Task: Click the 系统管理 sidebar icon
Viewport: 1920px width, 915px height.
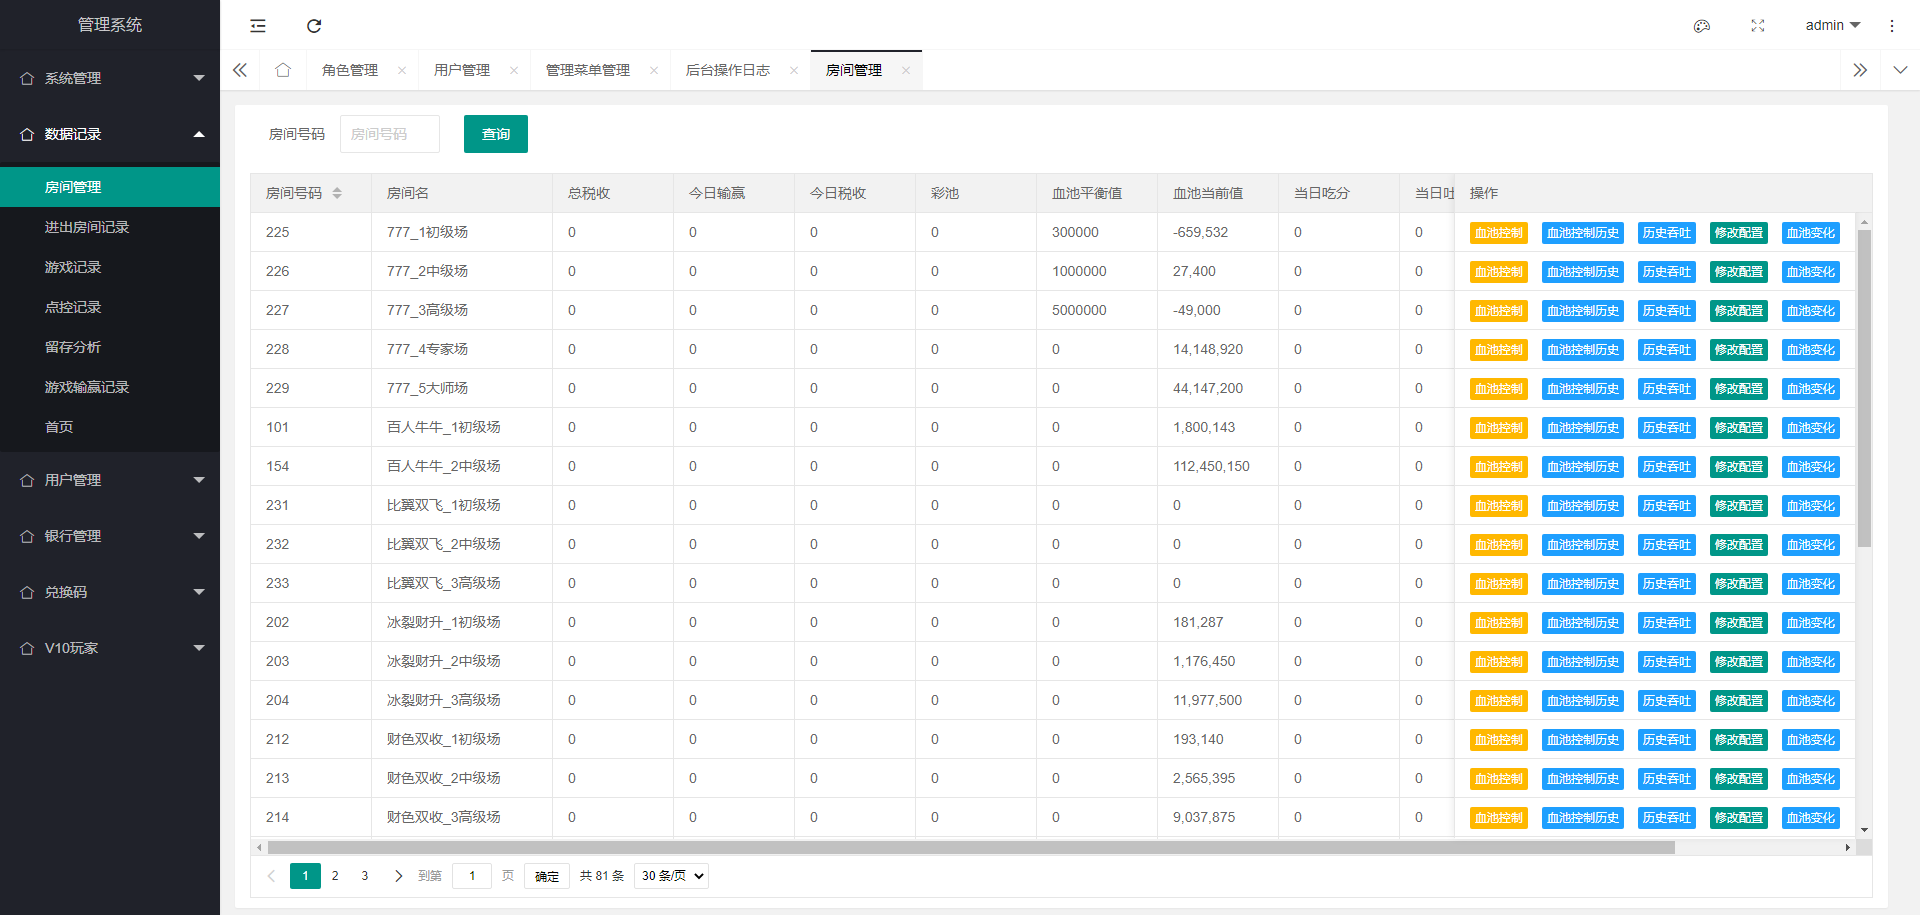Action: tap(27, 78)
